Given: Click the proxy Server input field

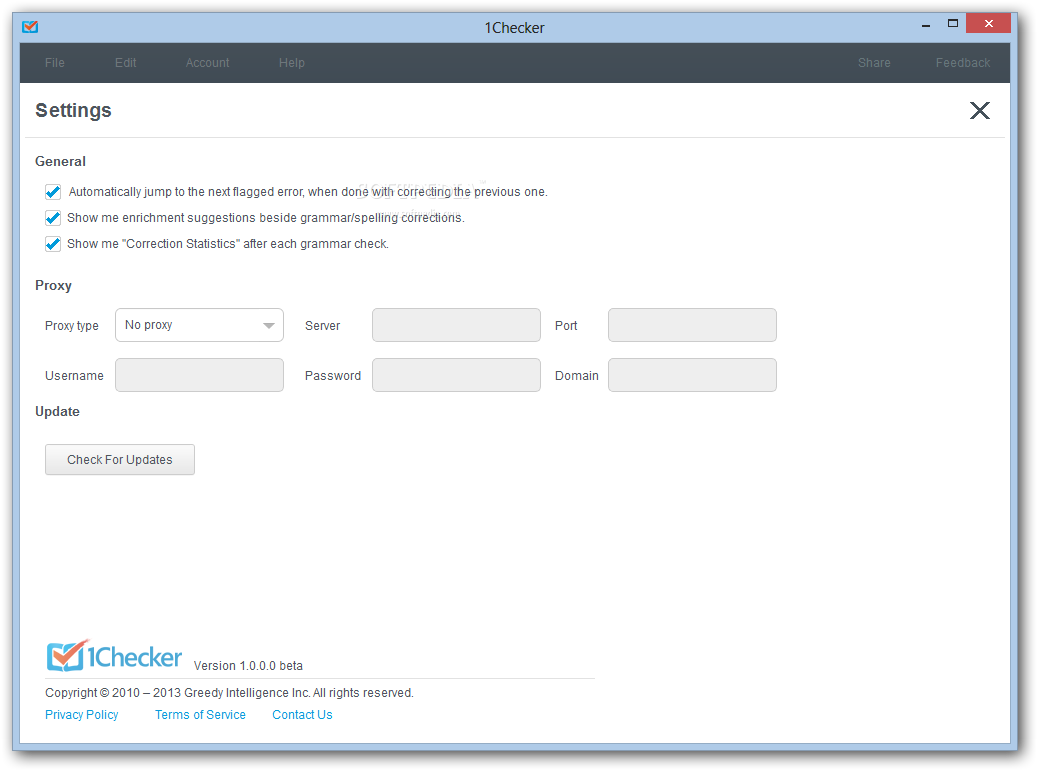Looking at the screenshot, I should click(456, 325).
